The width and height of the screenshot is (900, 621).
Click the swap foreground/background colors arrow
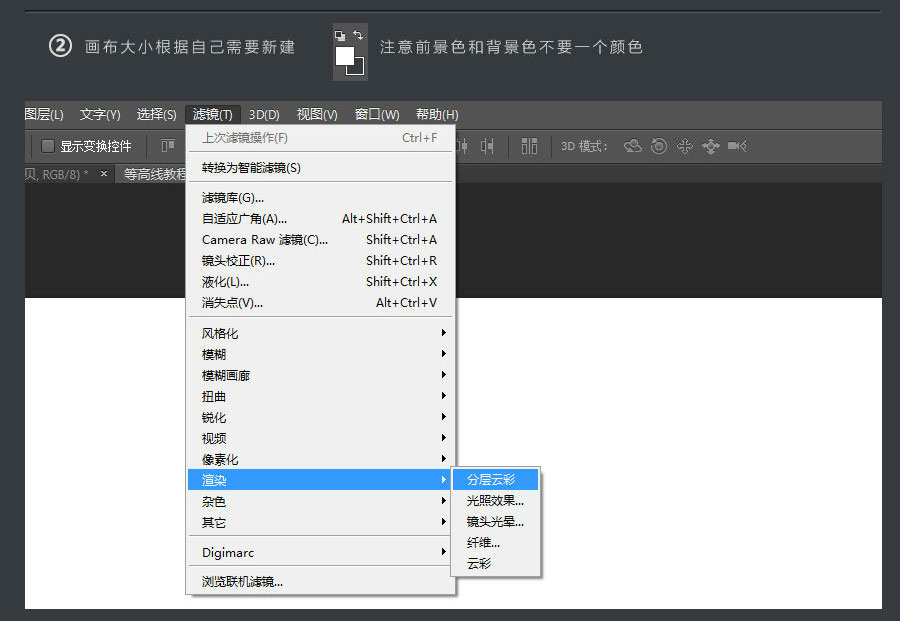(358, 35)
